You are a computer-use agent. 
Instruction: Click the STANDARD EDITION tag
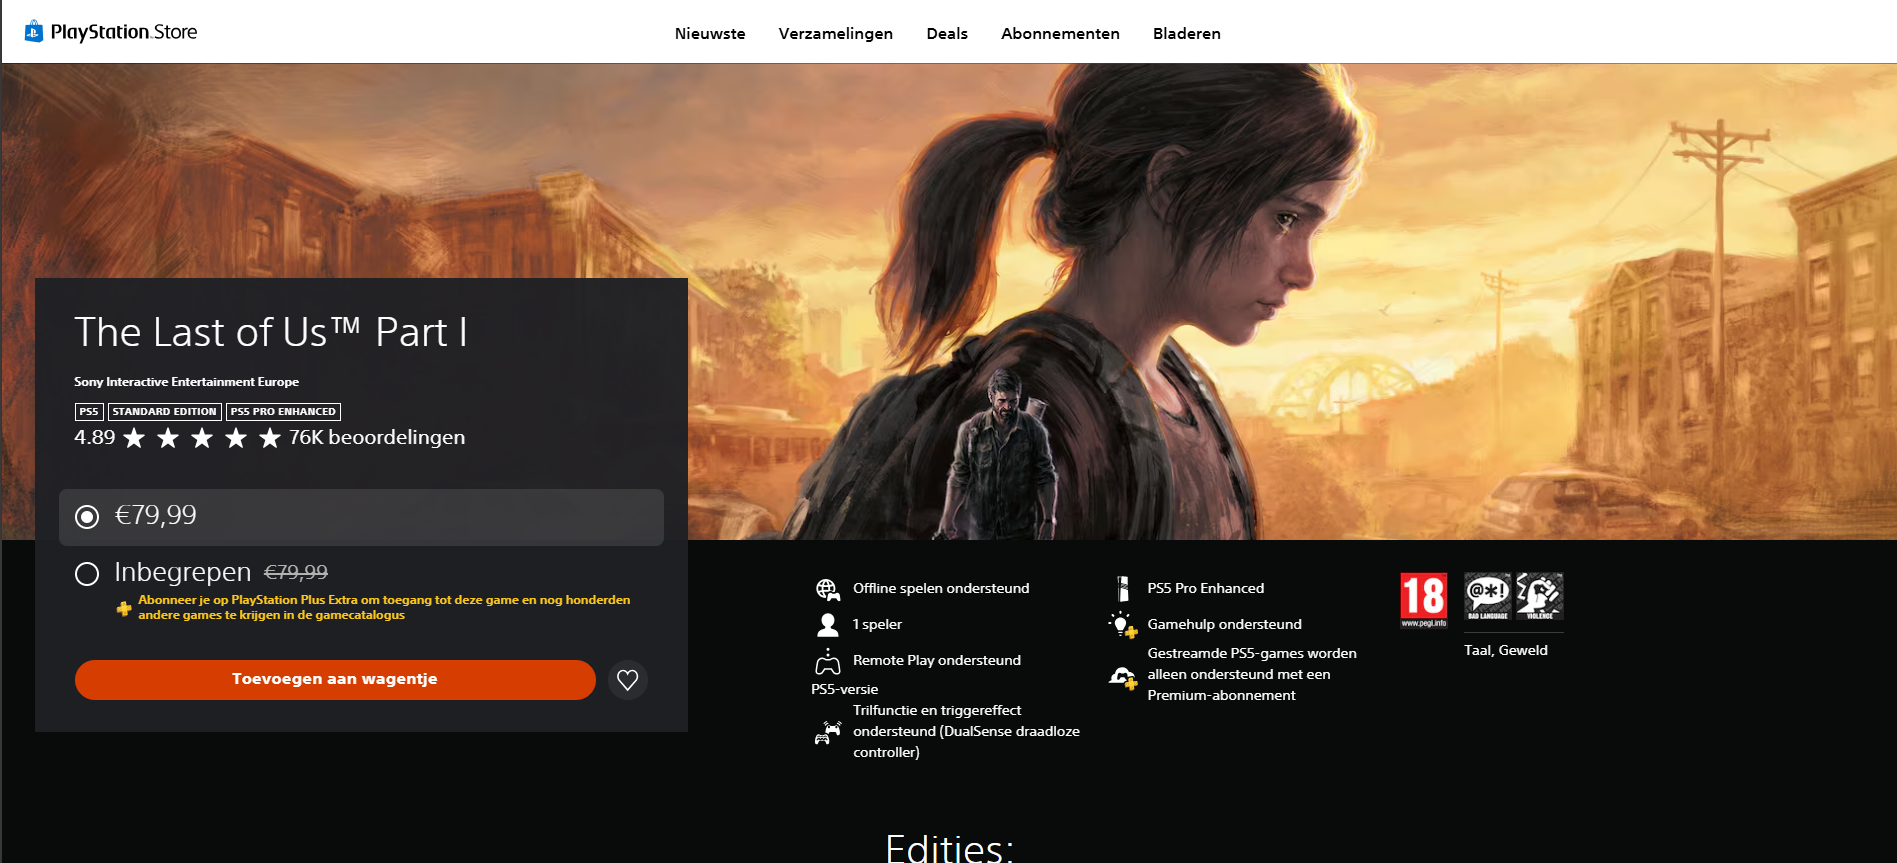click(x=164, y=412)
